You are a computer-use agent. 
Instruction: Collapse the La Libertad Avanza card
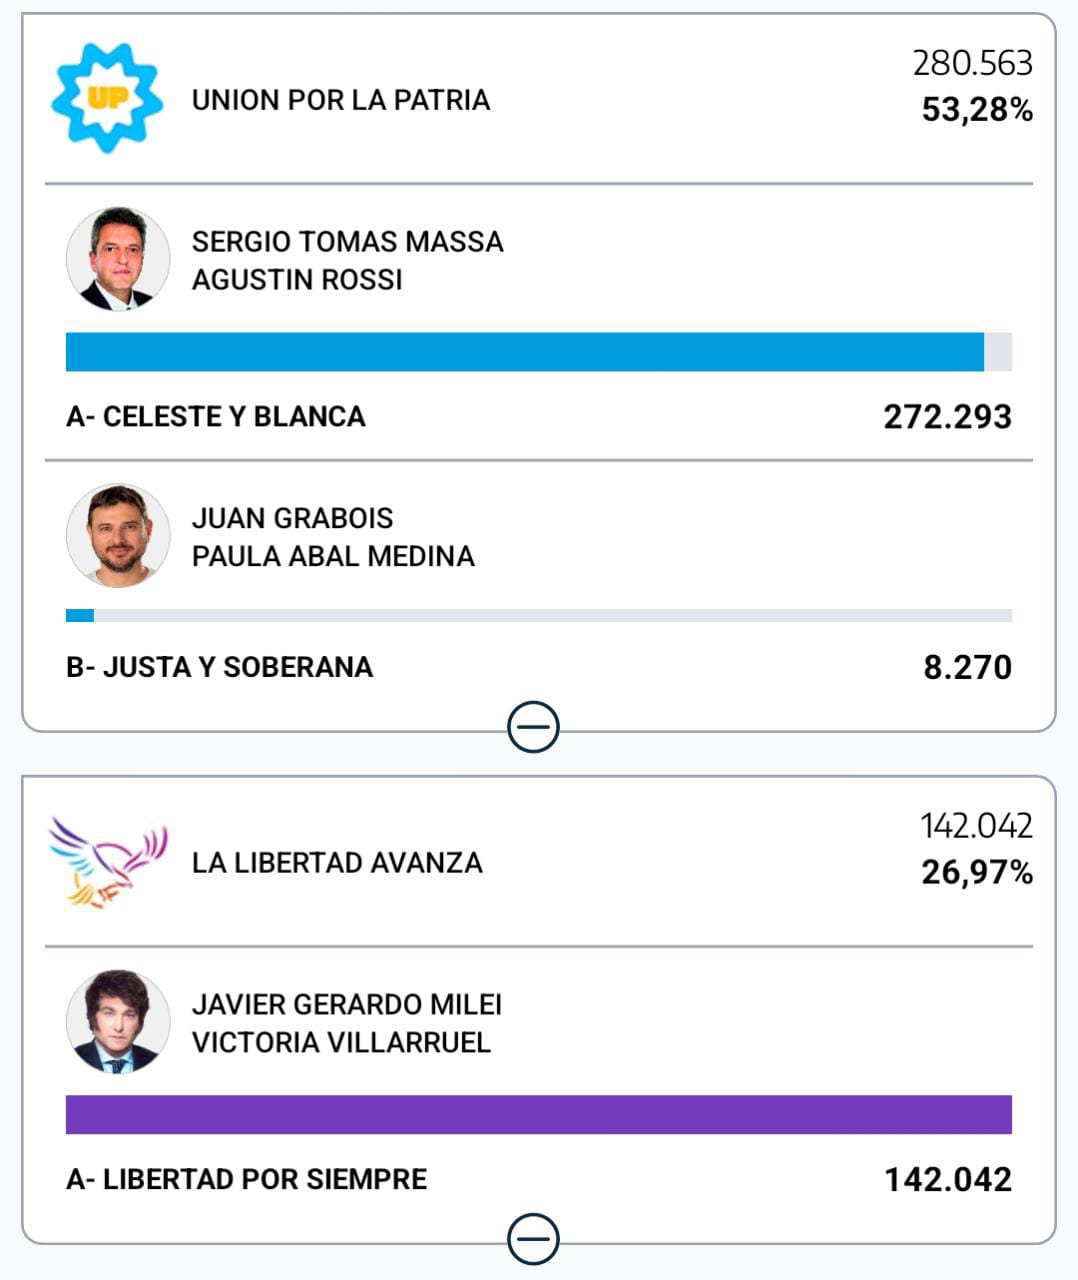533,1240
